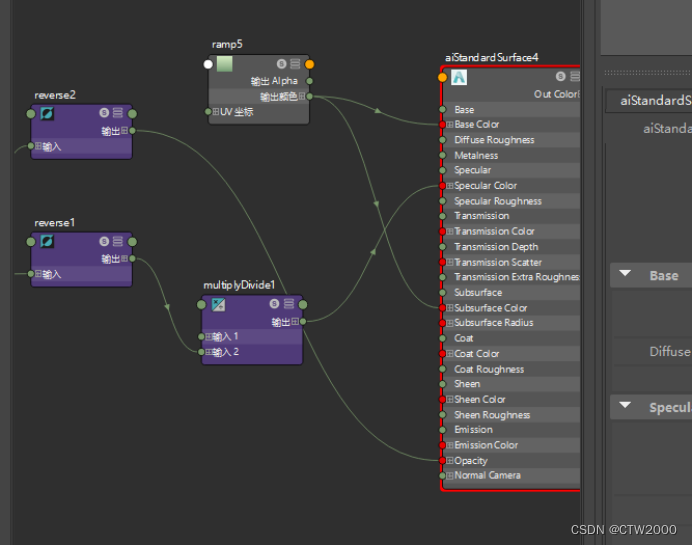Screen dimensions: 693x545
Task: Expand reverse2 输出 attribute plus box
Action: click(x=124, y=130)
